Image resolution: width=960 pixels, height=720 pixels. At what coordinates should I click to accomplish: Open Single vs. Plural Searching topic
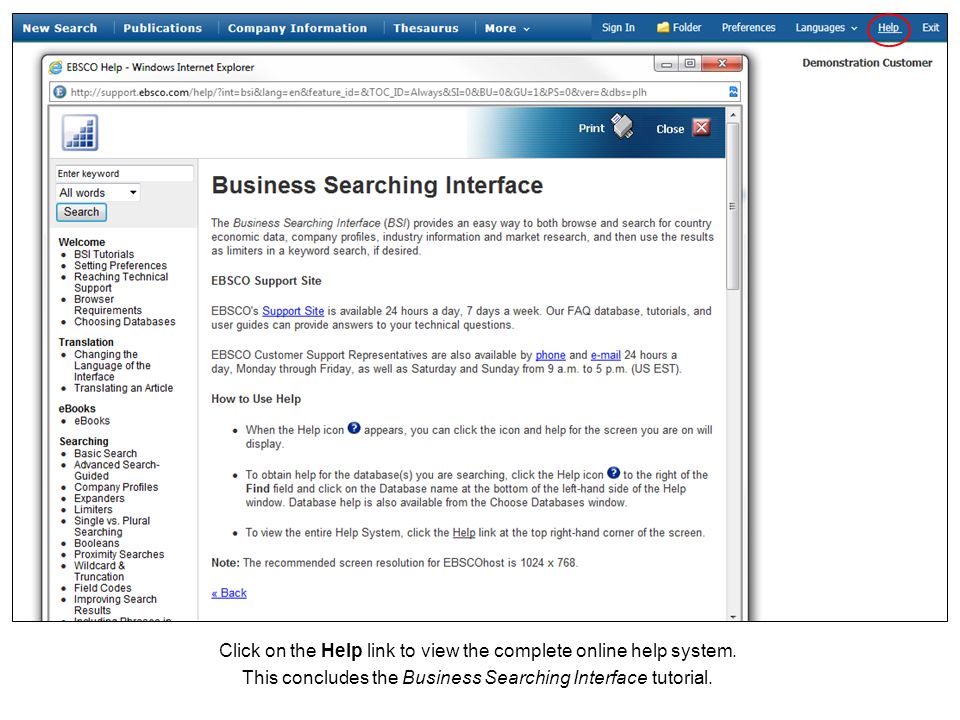112,527
